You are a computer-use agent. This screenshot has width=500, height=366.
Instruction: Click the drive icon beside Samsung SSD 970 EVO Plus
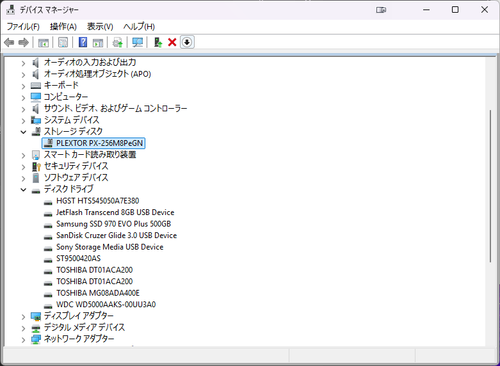click(x=48, y=225)
